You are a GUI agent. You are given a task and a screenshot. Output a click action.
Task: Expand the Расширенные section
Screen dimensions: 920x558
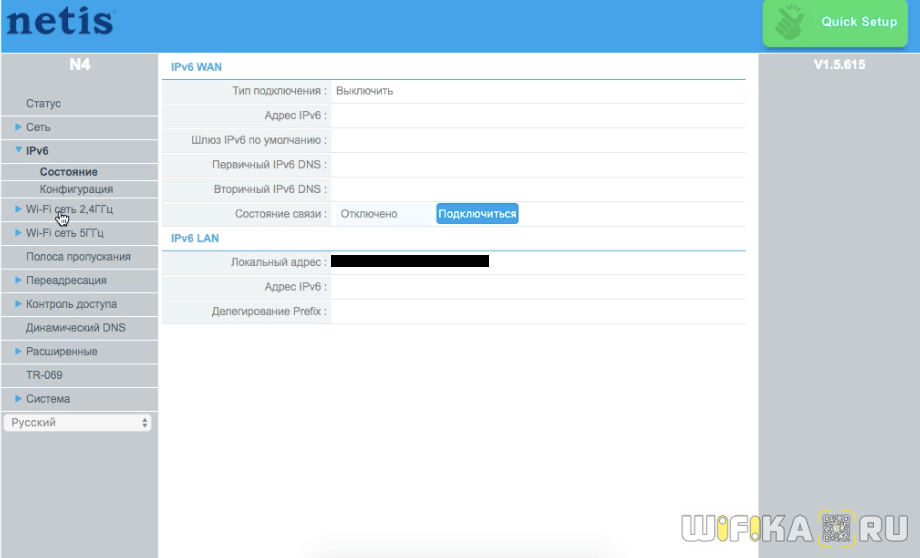point(61,352)
